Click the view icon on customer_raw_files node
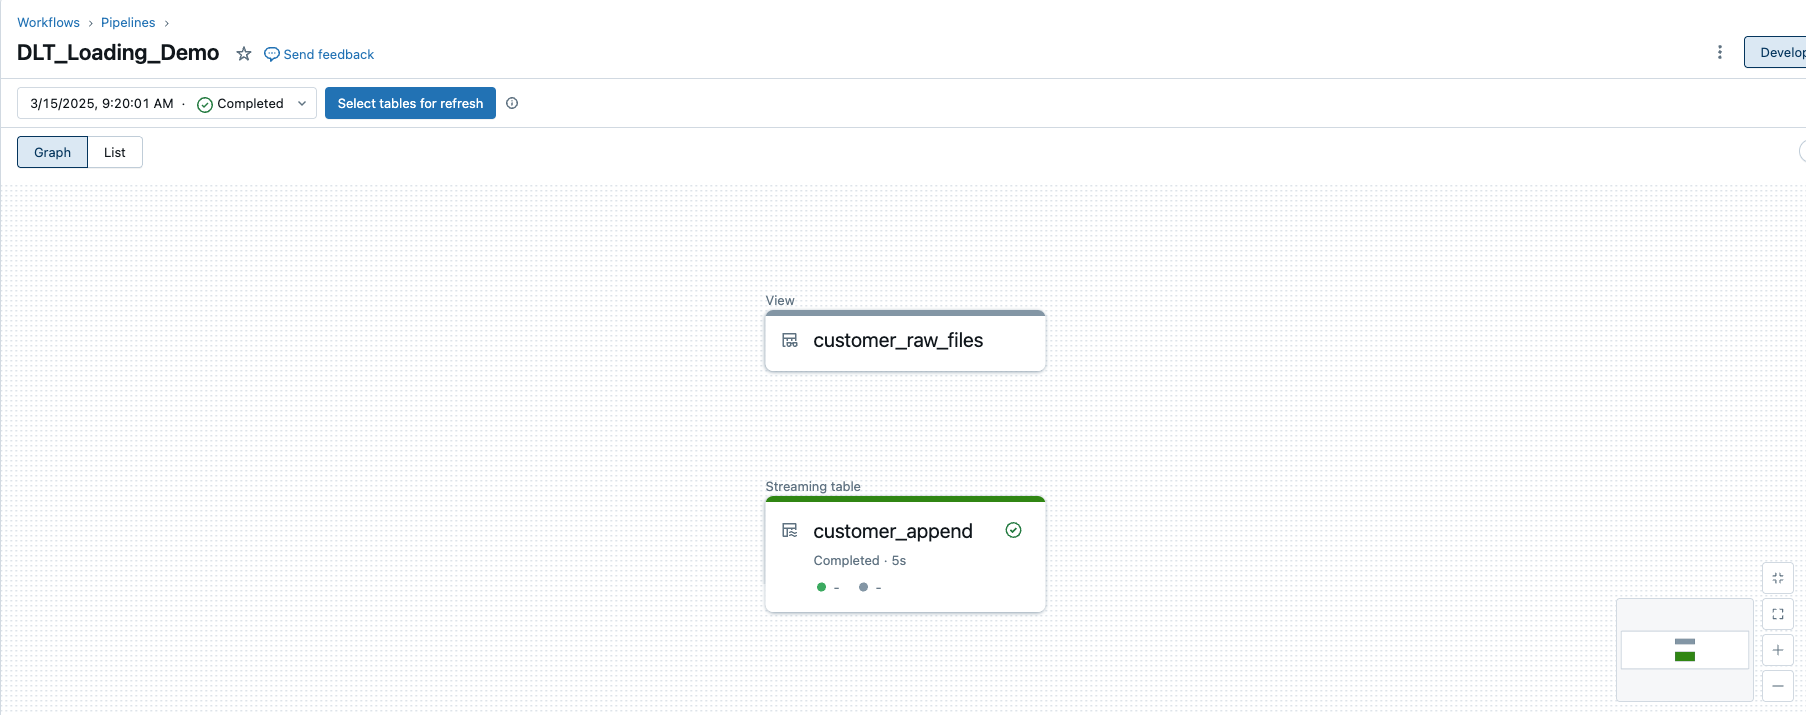Screen dimensions: 1806x715 click(x=790, y=341)
